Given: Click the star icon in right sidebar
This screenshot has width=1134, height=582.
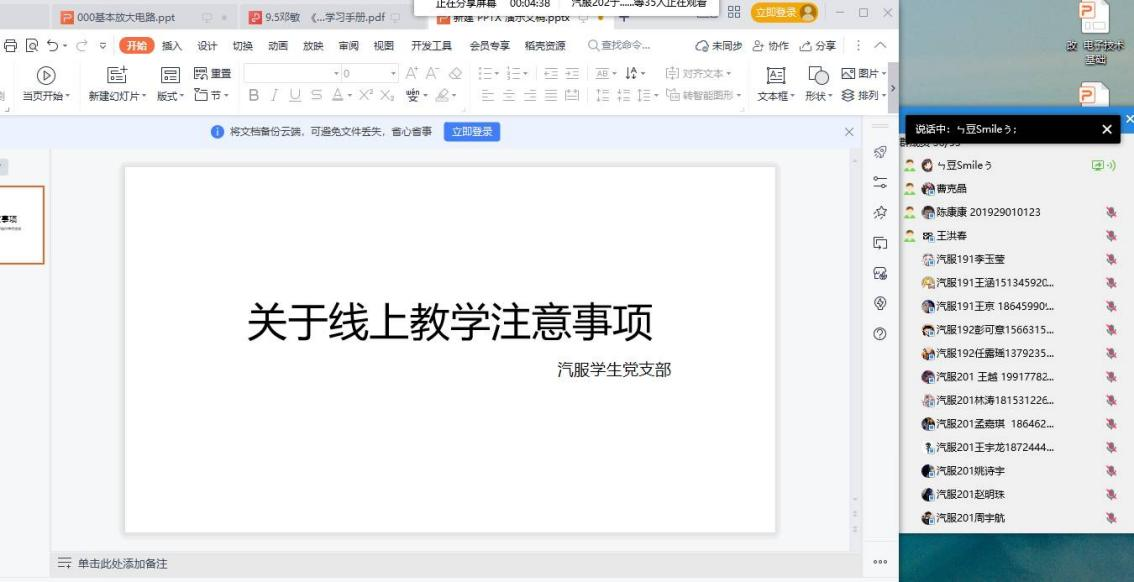Looking at the screenshot, I should coord(880,212).
